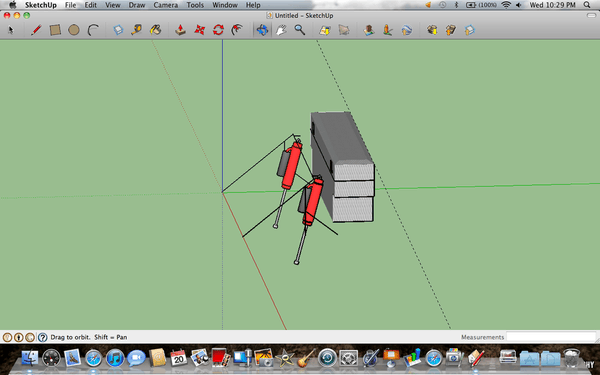Open the Edit menu
This screenshot has width=600, height=375.
(91, 5)
